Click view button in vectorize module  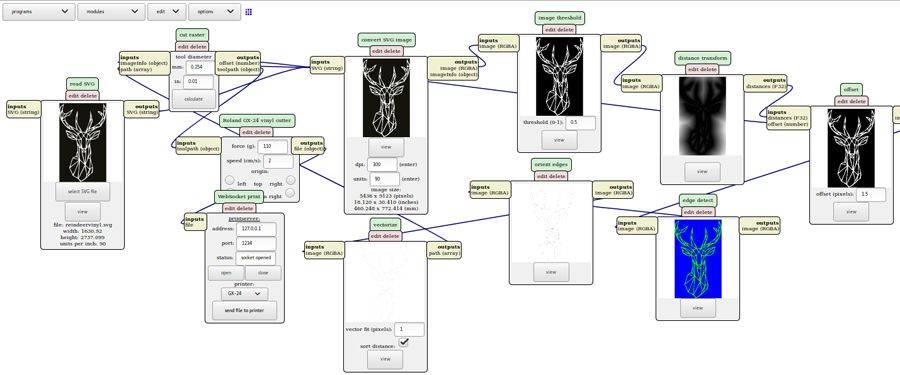[x=385, y=359]
